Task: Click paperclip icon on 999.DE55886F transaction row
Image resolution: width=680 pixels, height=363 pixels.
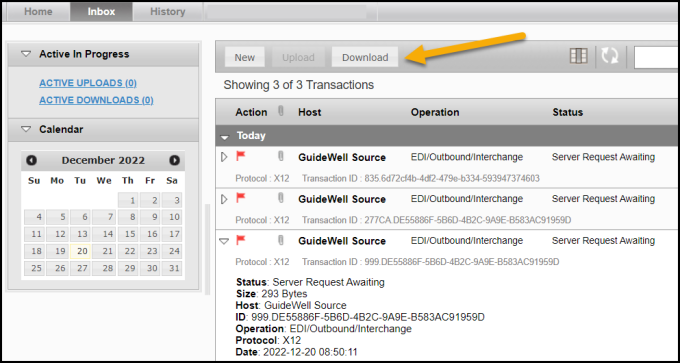Action: click(281, 240)
